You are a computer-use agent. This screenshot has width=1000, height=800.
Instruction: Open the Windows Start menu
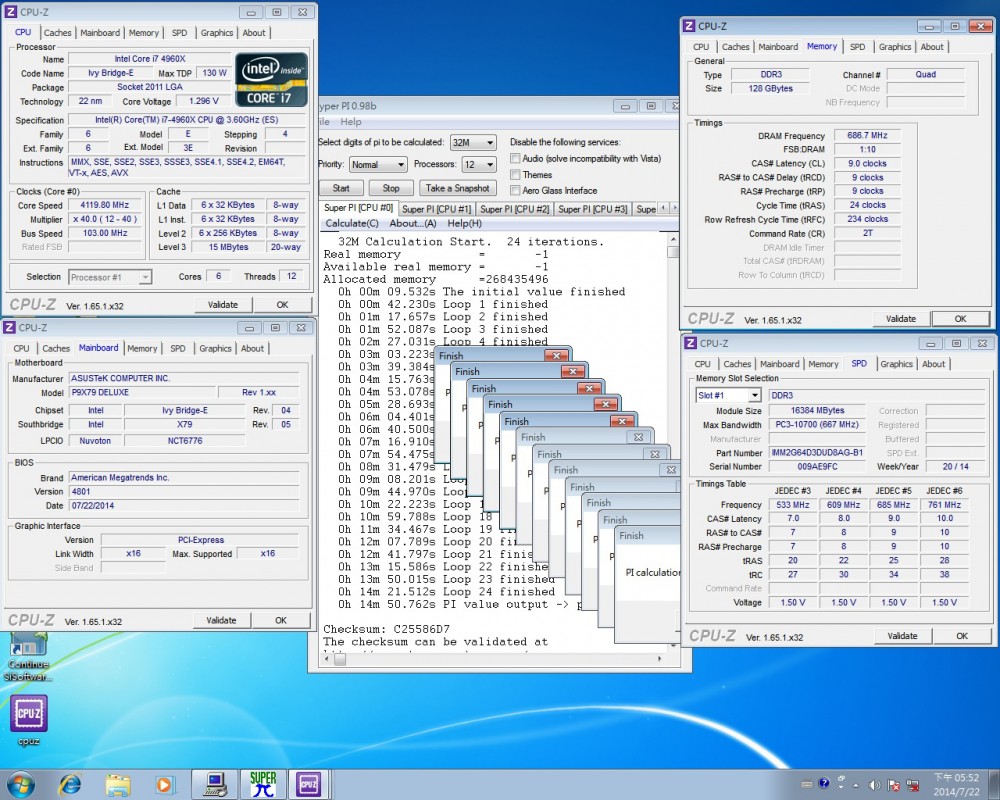click(x=20, y=783)
